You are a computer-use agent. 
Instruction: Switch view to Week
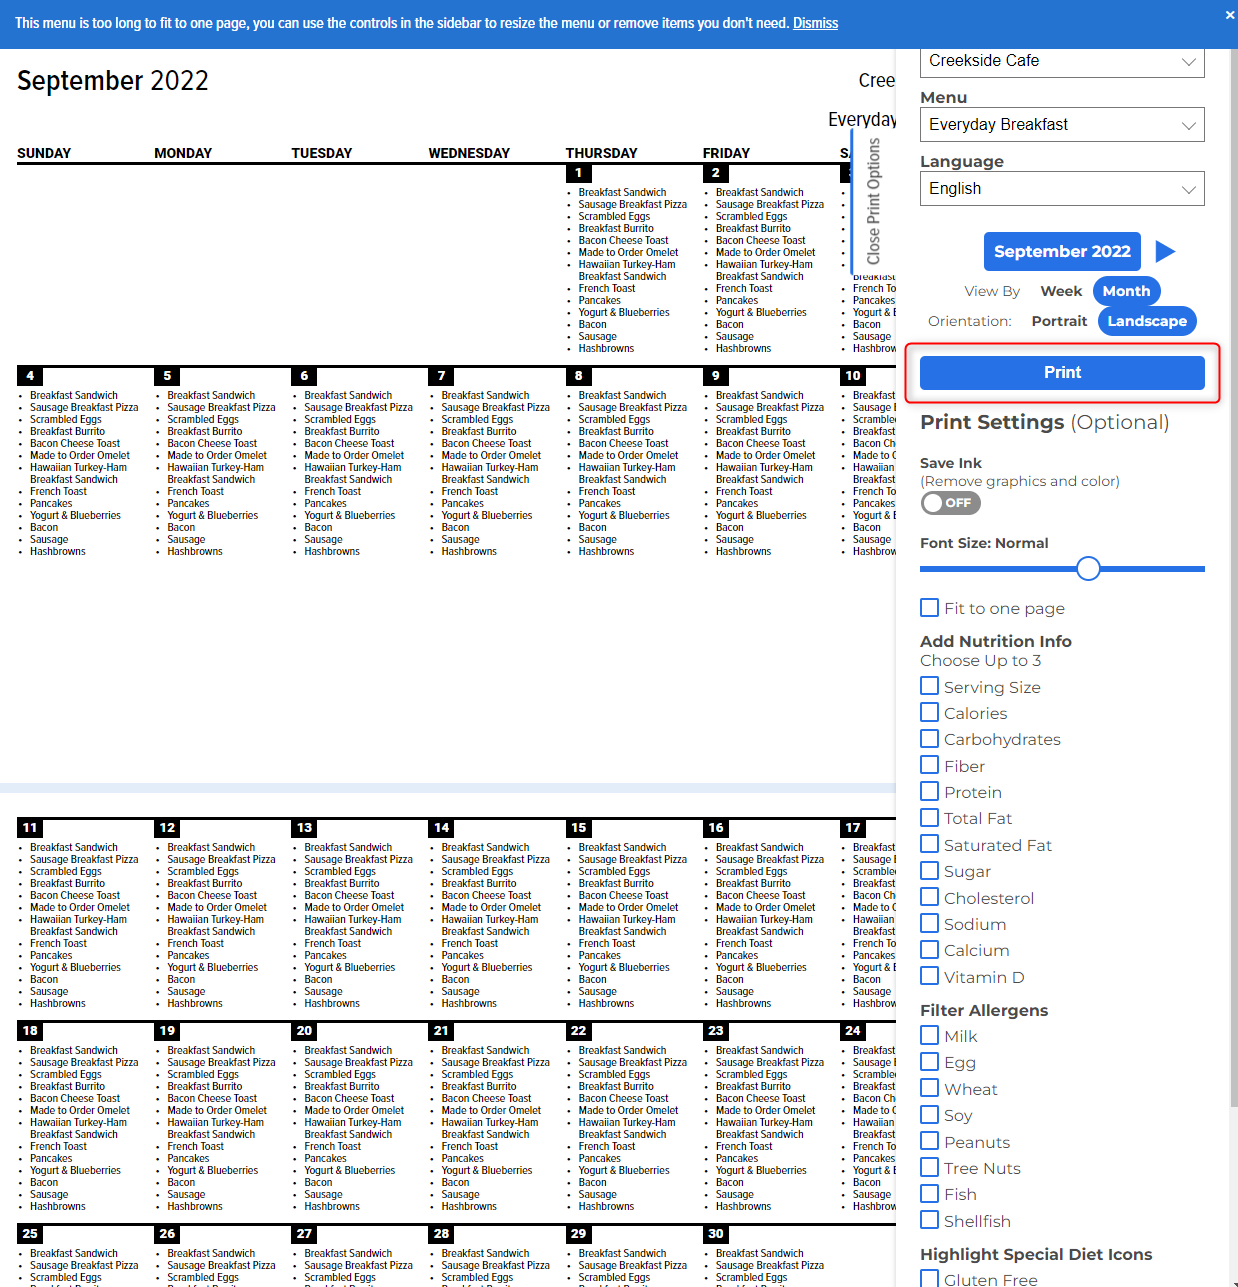1060,291
